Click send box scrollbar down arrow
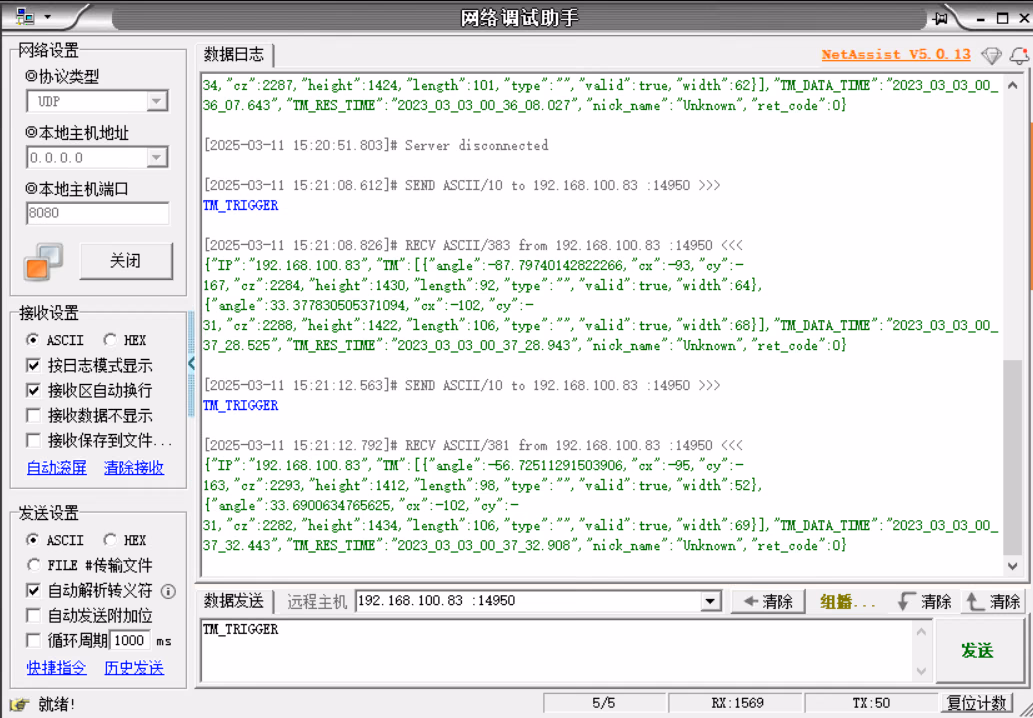The height and width of the screenshot is (718, 1033). [x=921, y=671]
